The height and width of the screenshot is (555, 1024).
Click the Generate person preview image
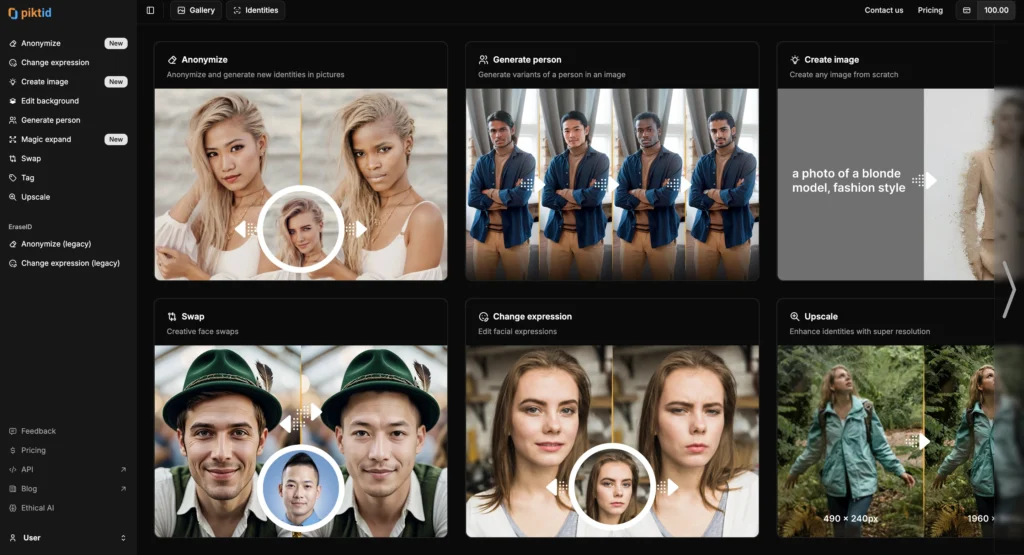coord(612,184)
